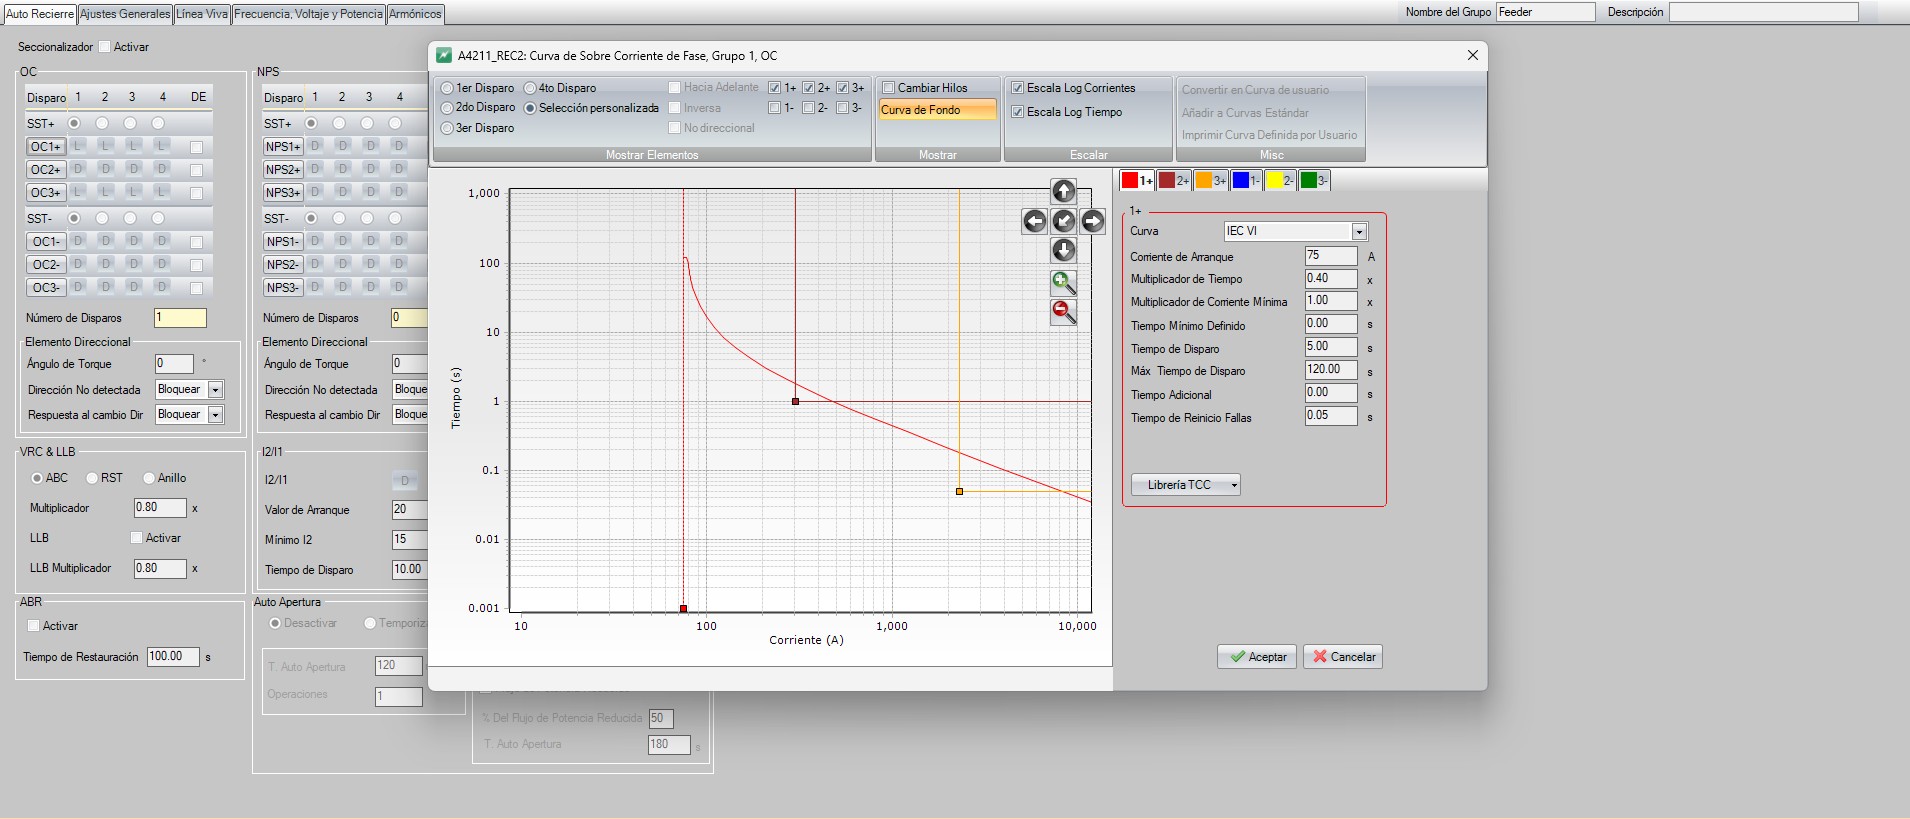This screenshot has height=819, width=1910.
Task: Click the NPS1+ element button
Action: coord(283,147)
